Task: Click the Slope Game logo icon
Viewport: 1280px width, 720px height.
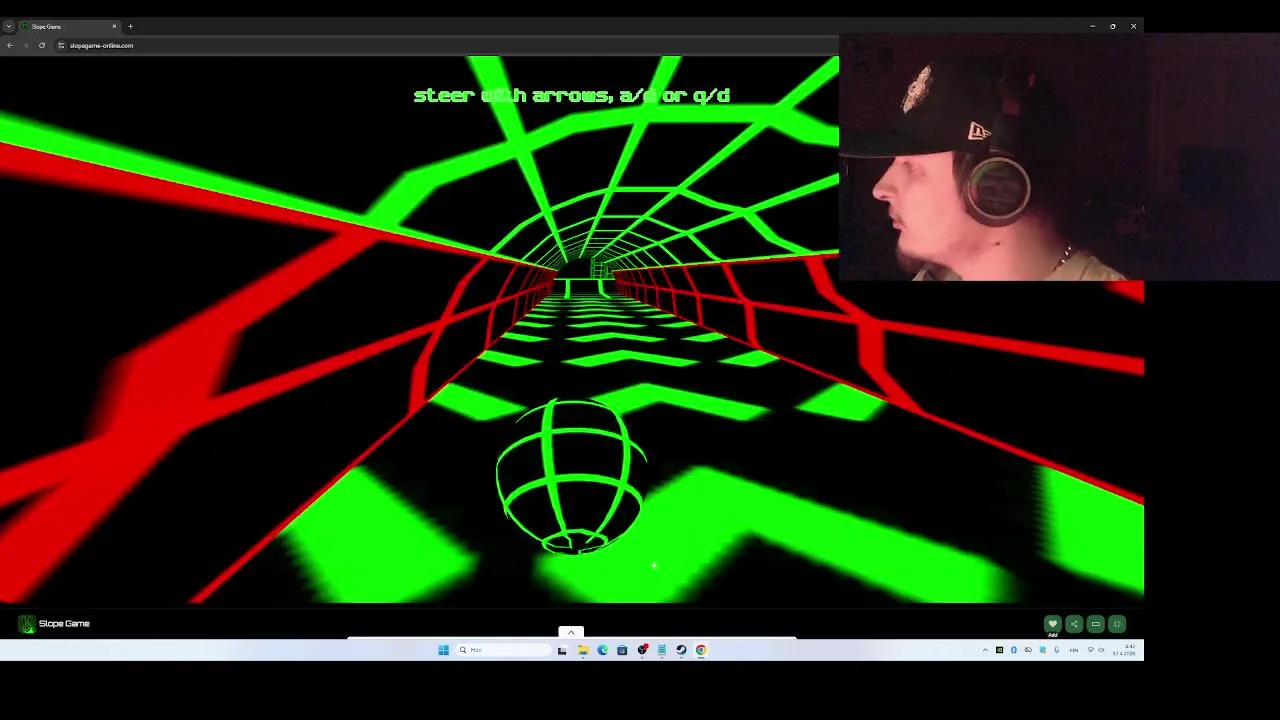Action: 27,624
